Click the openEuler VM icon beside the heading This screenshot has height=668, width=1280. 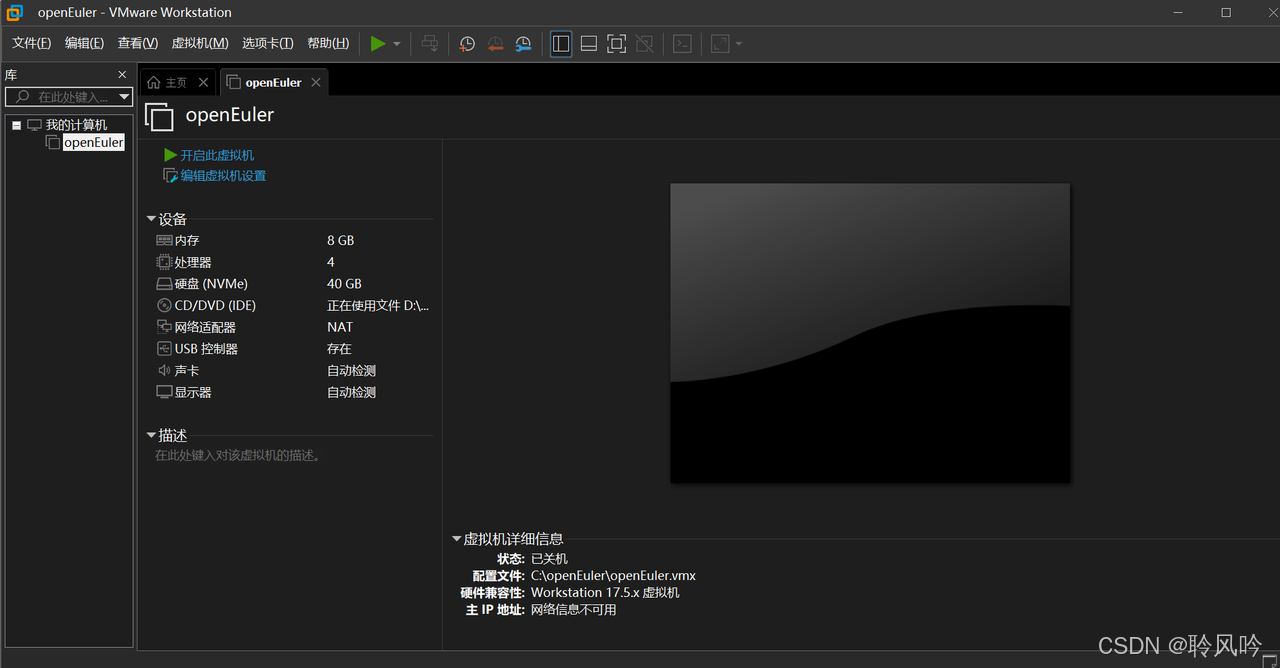tap(159, 117)
